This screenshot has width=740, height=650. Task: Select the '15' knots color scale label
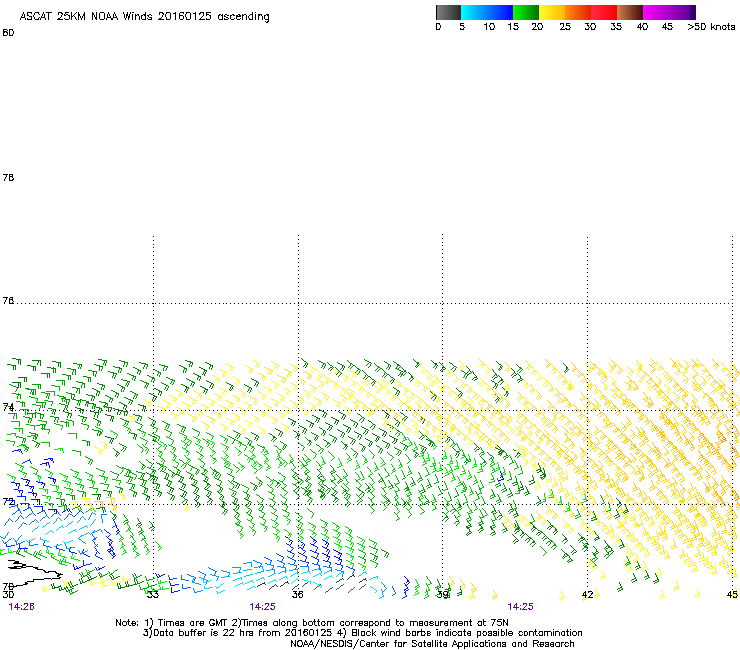tap(513, 27)
